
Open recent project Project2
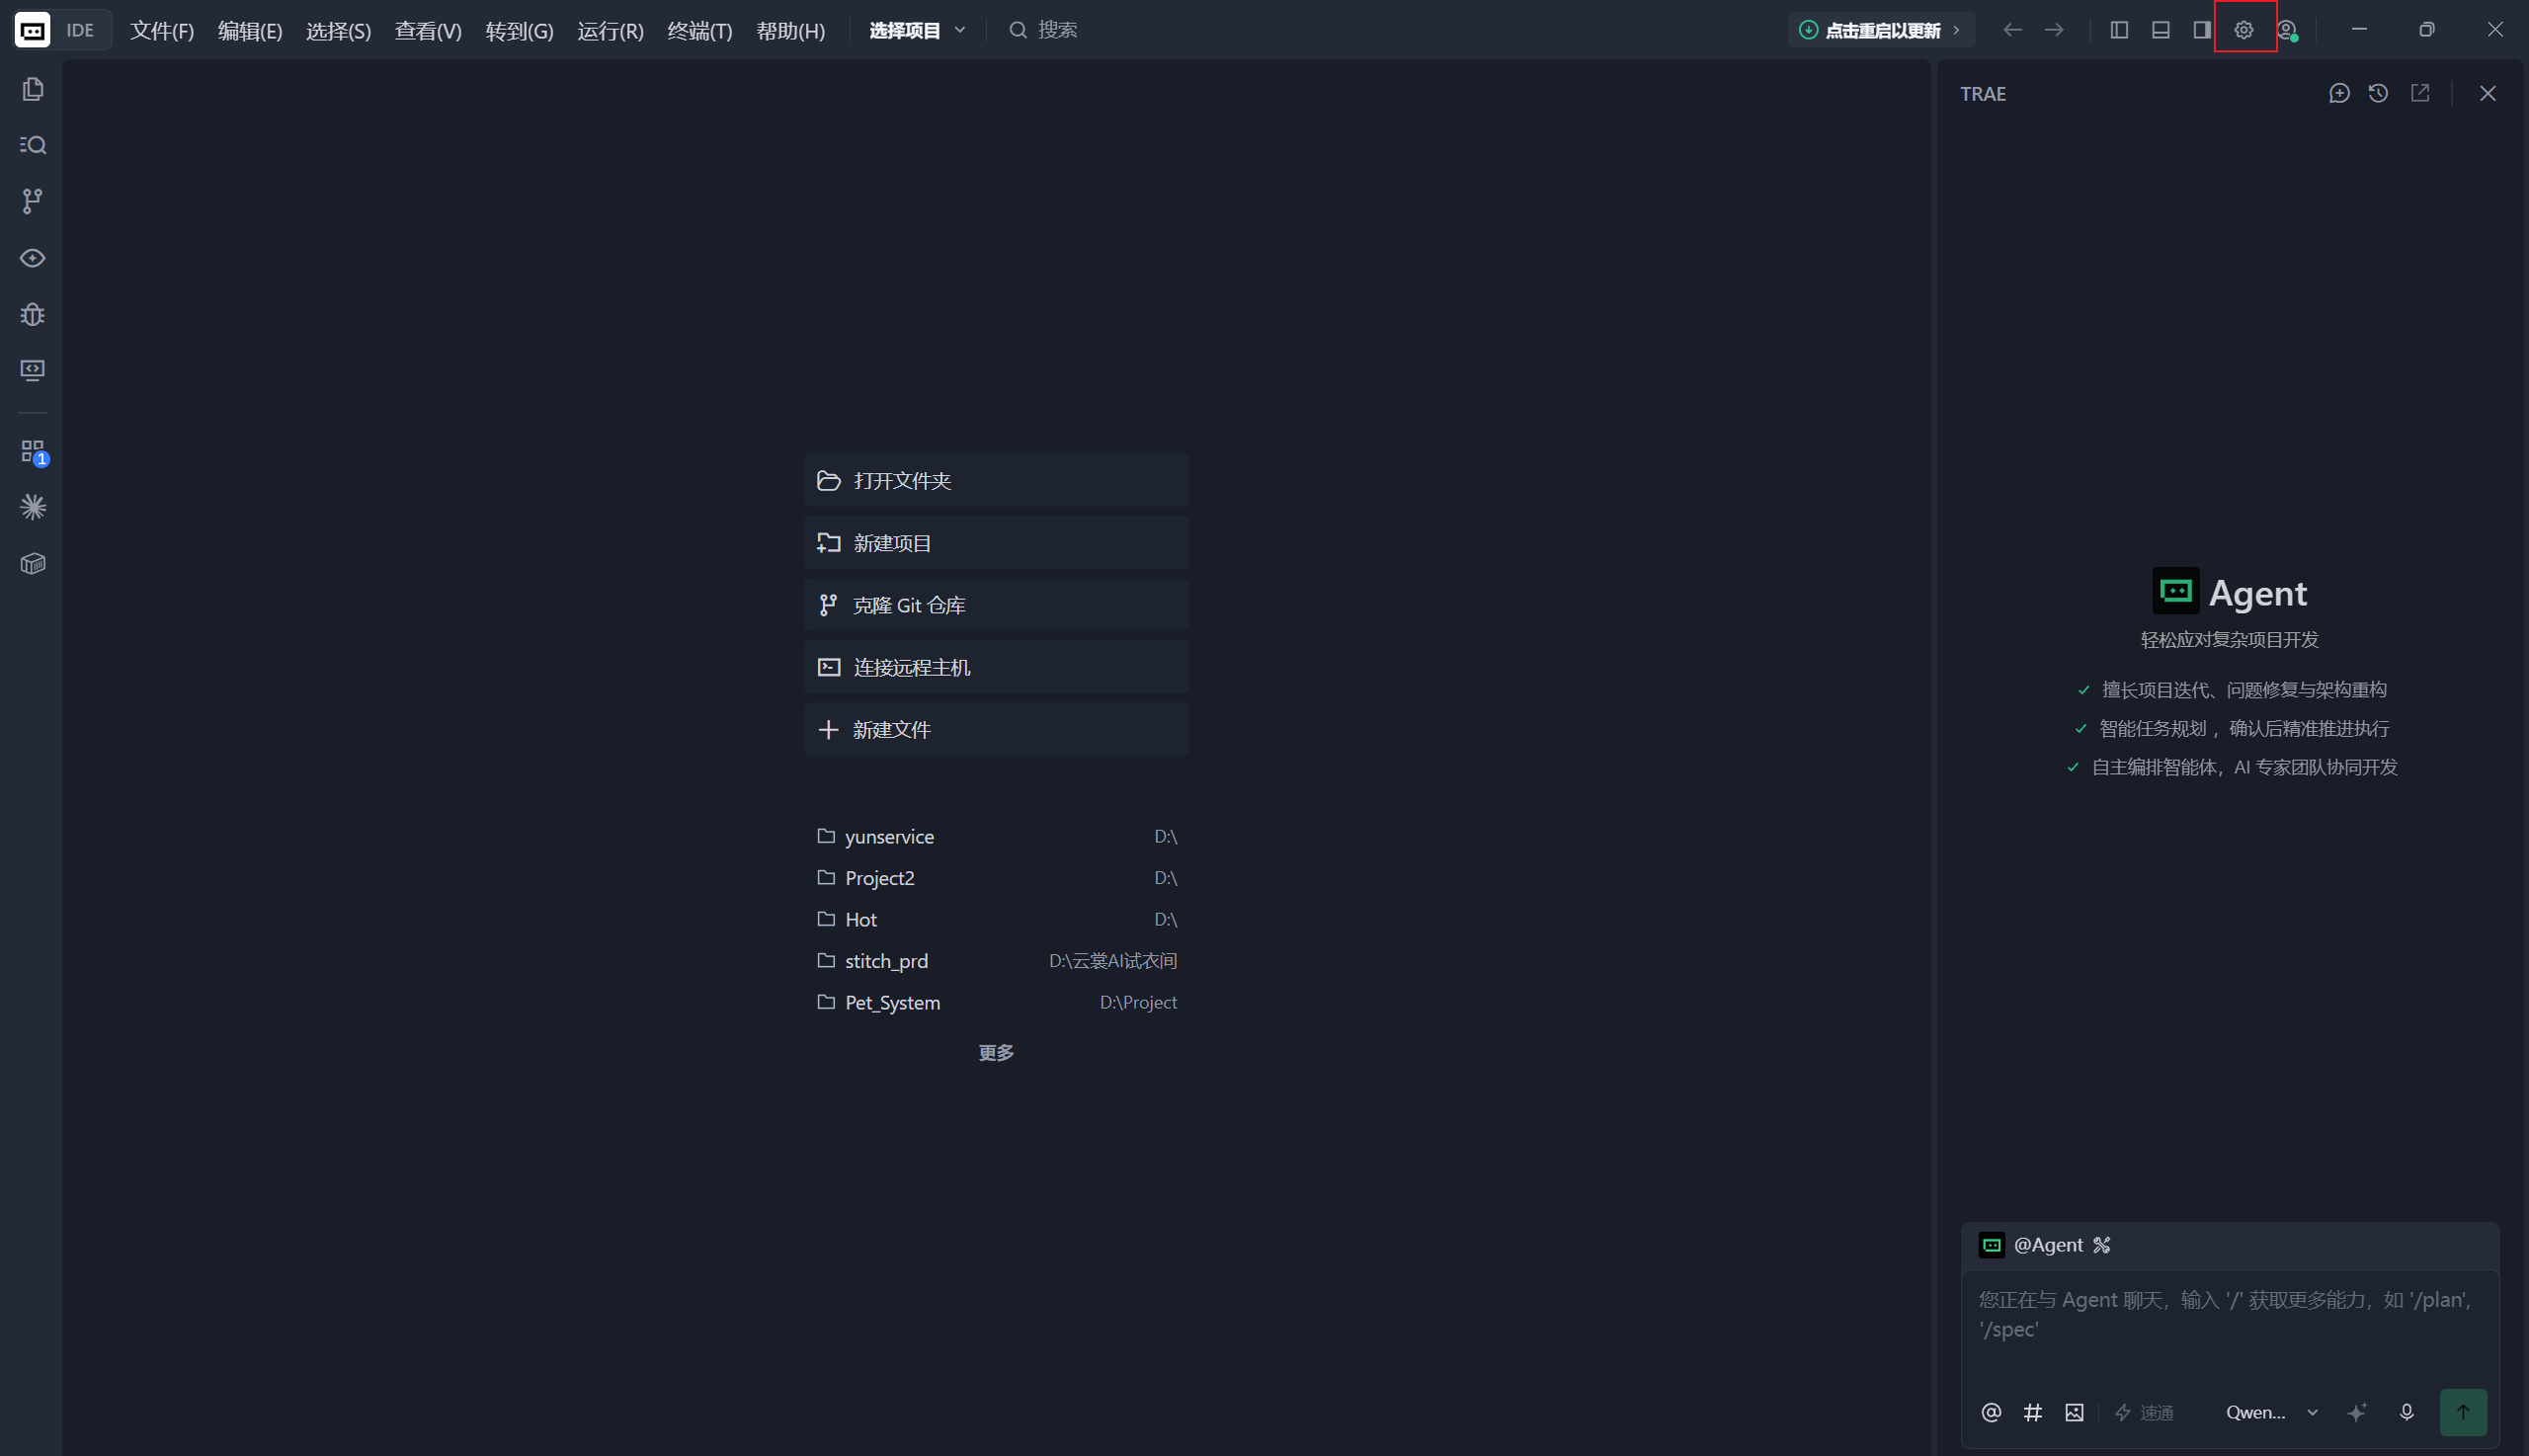coord(996,878)
